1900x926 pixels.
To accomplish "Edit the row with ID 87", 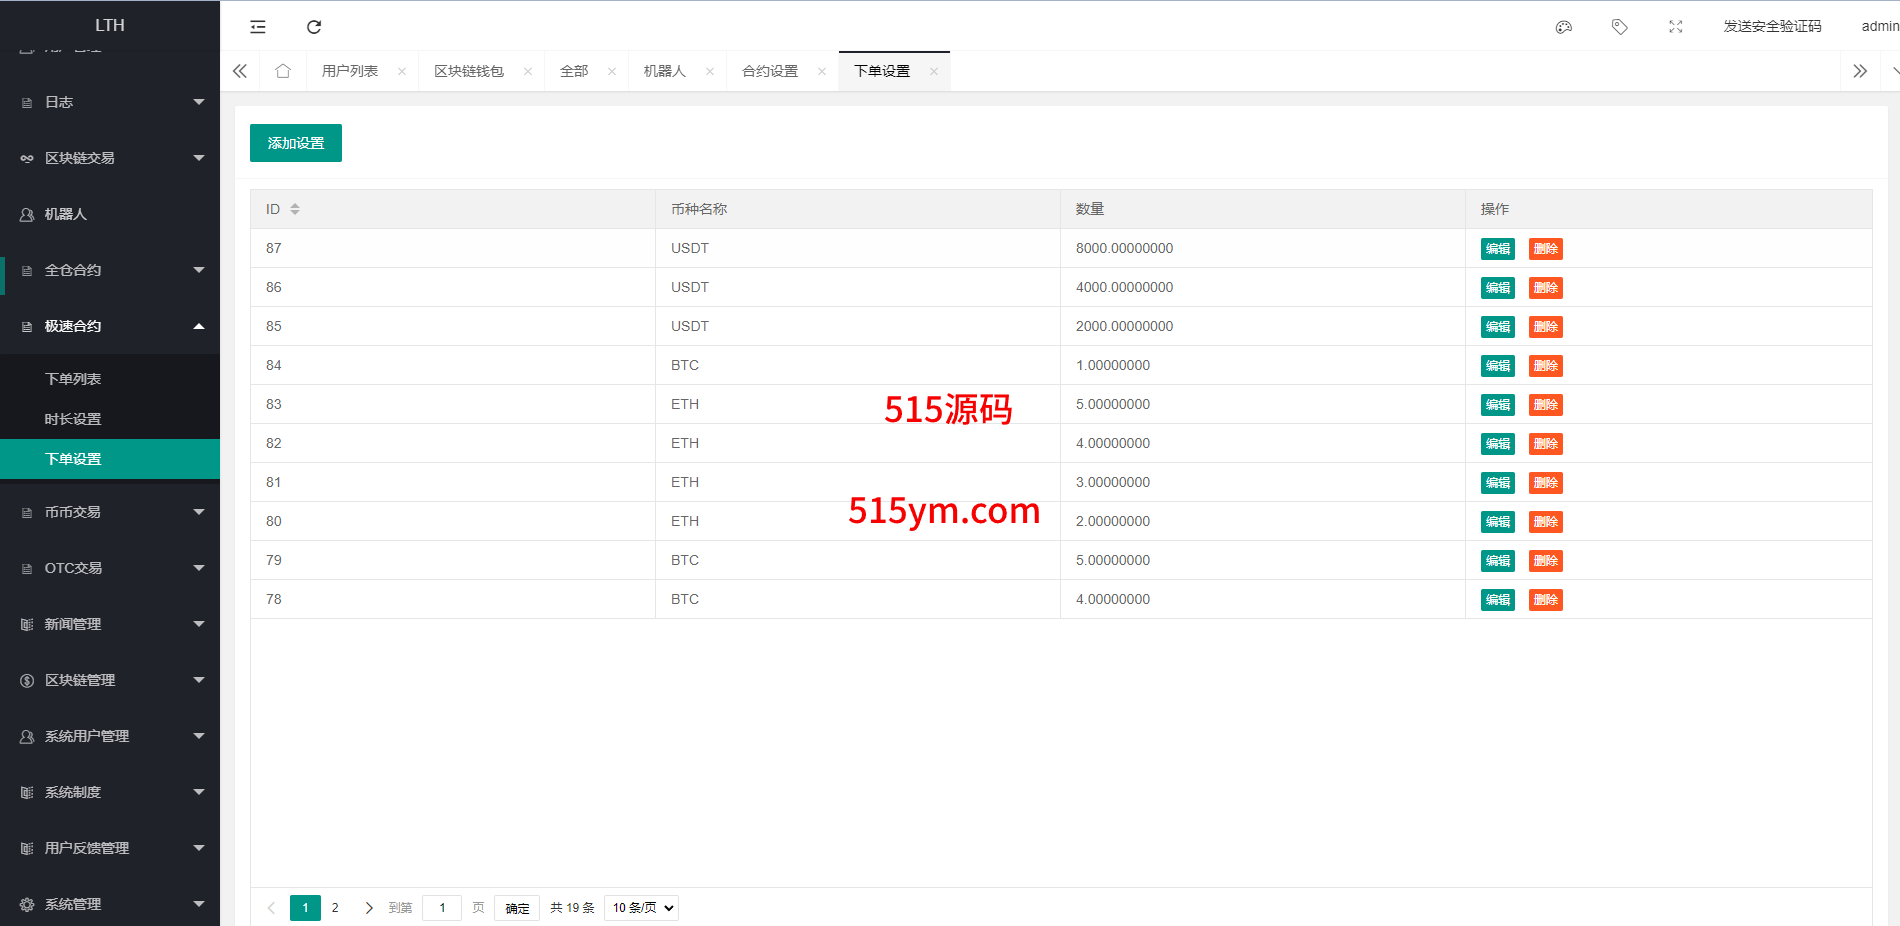I will (x=1497, y=249).
